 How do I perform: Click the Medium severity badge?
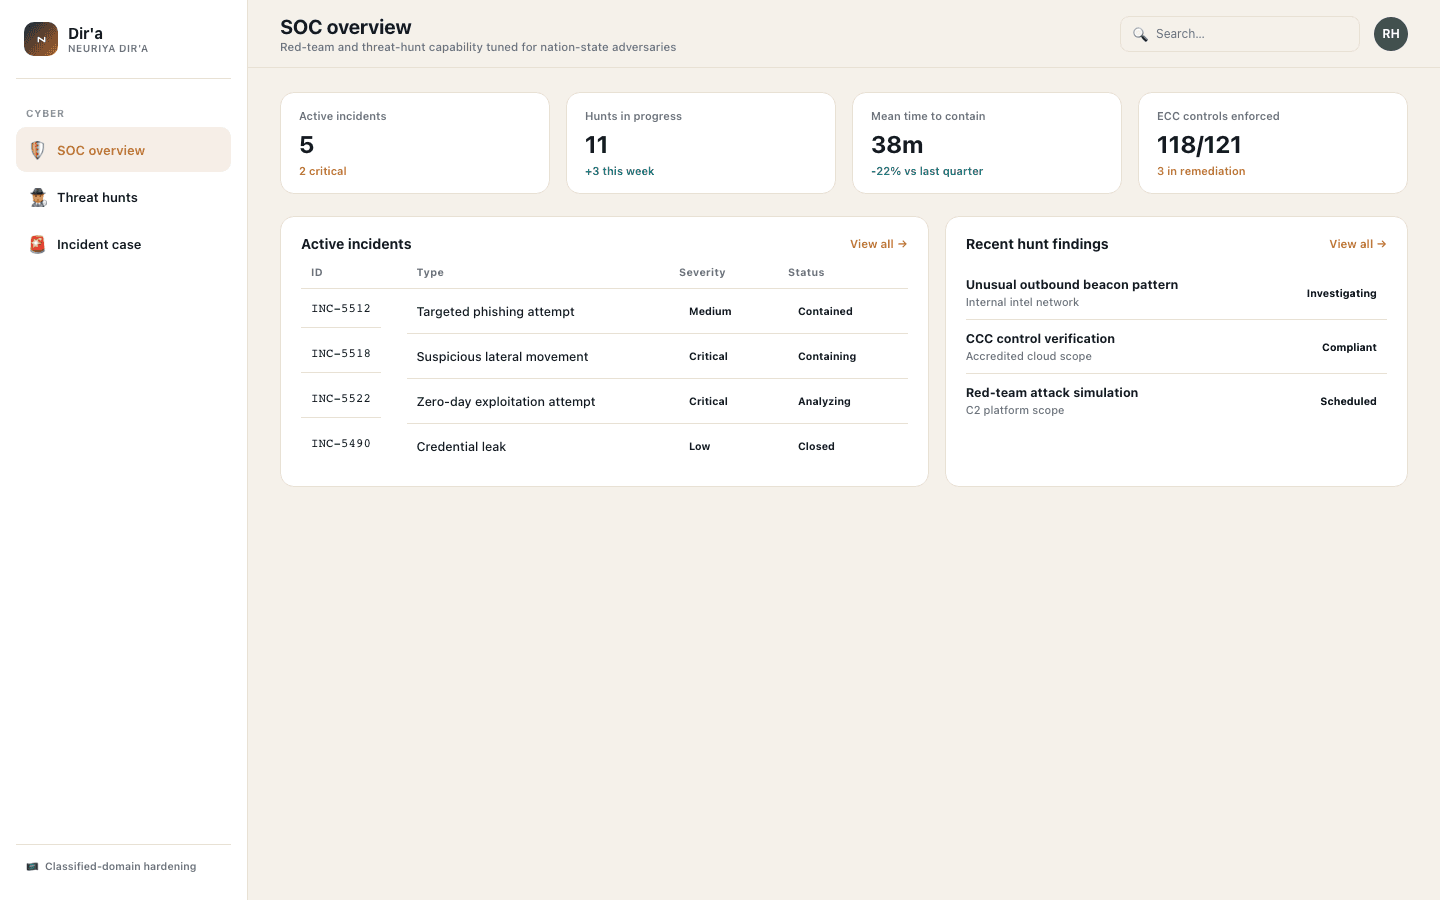[x=710, y=312]
